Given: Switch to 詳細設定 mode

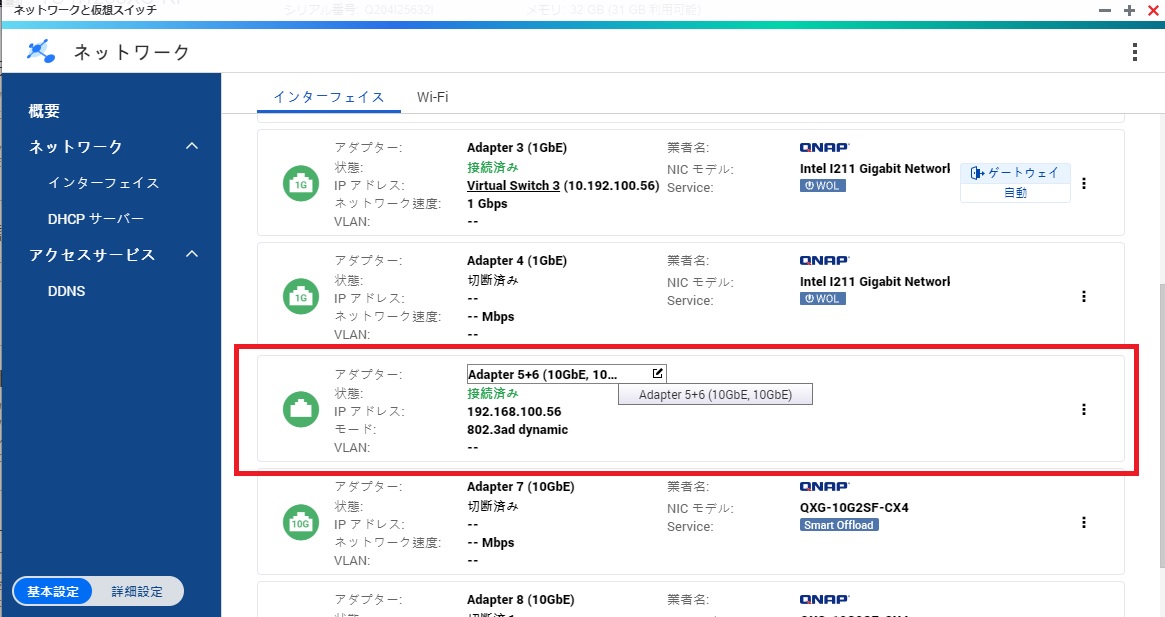Looking at the screenshot, I should point(137,591).
